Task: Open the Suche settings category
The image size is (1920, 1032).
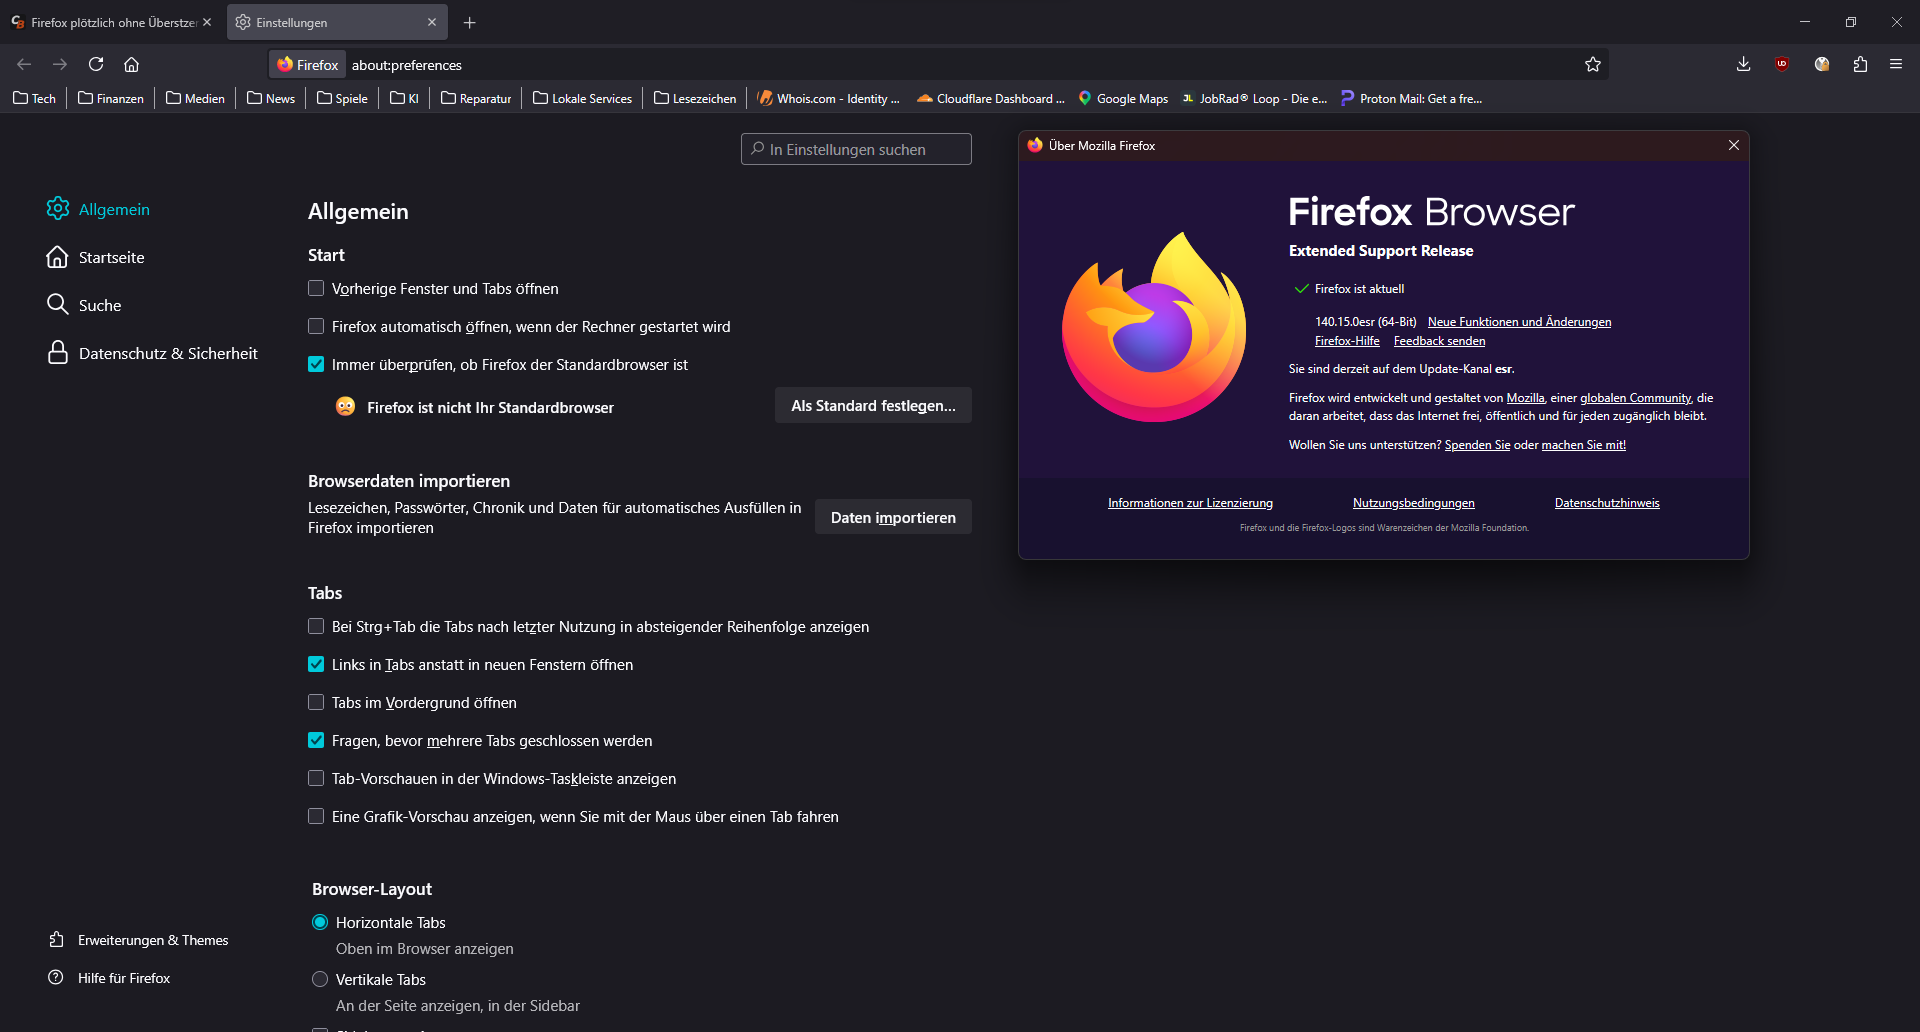Action: click(x=84, y=305)
